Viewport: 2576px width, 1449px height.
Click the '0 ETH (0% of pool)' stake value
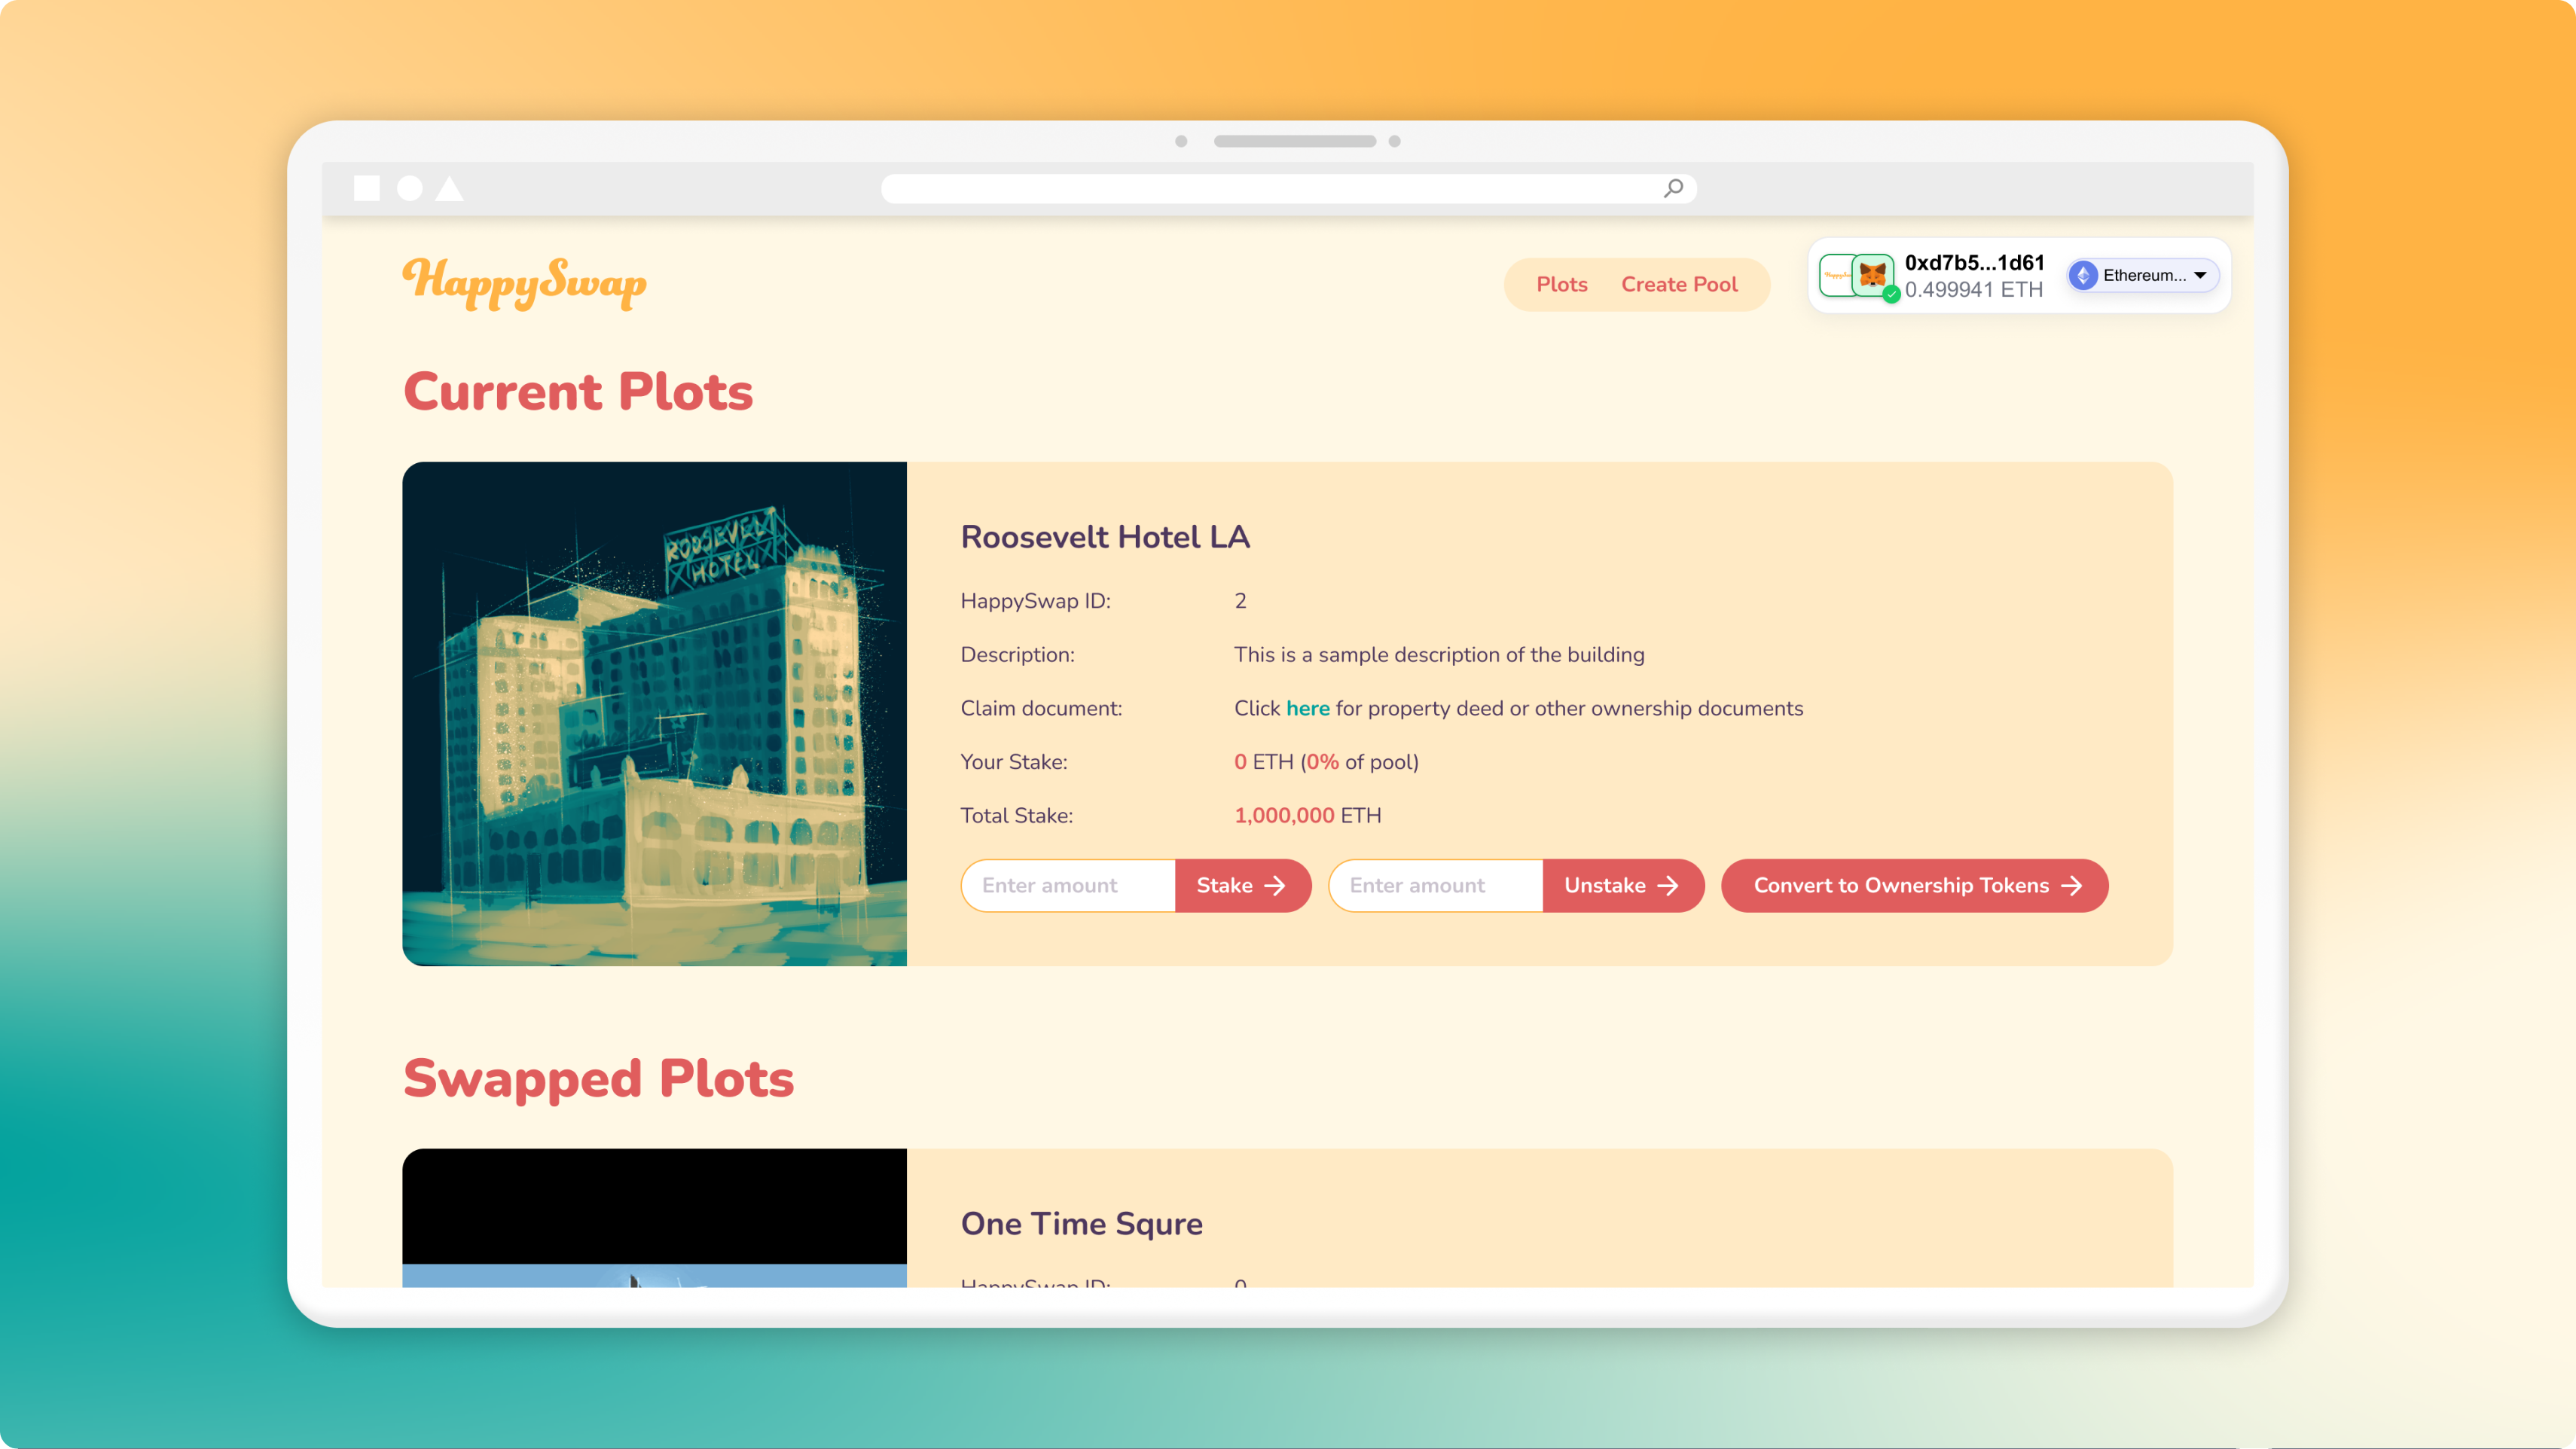coord(1326,762)
